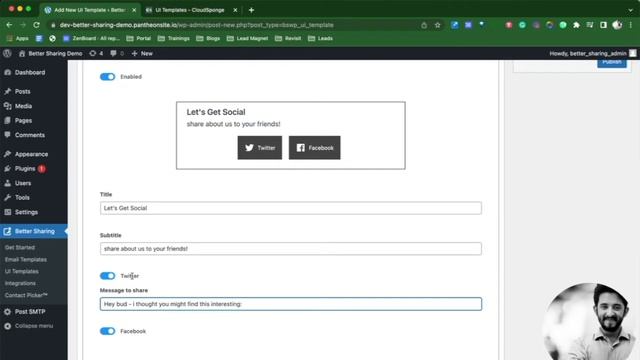Toggle the Enabled switch
Screen dimensions: 640x360
[107, 77]
